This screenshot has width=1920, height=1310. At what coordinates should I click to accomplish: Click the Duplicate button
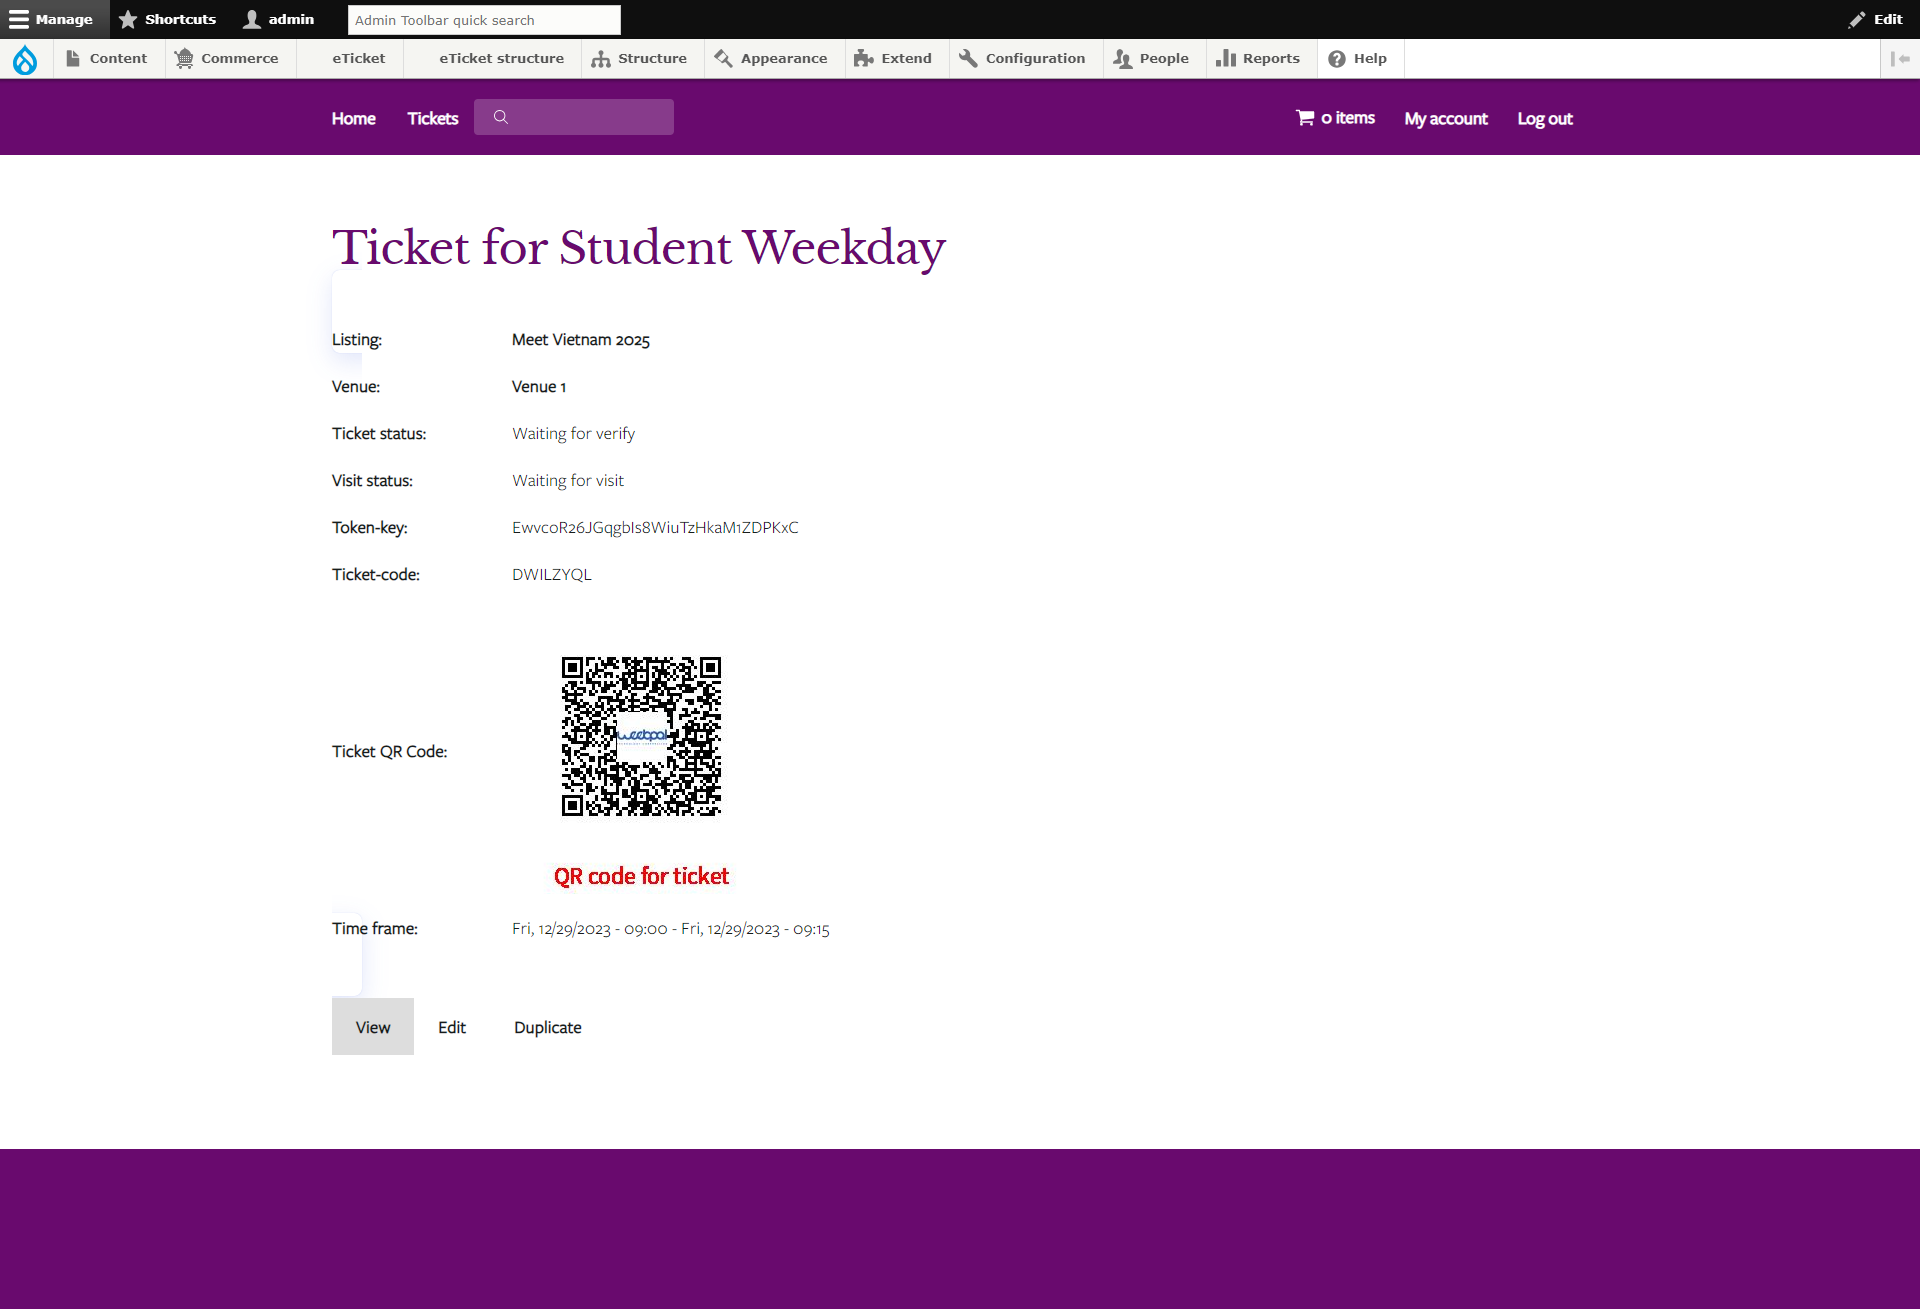(x=547, y=1027)
